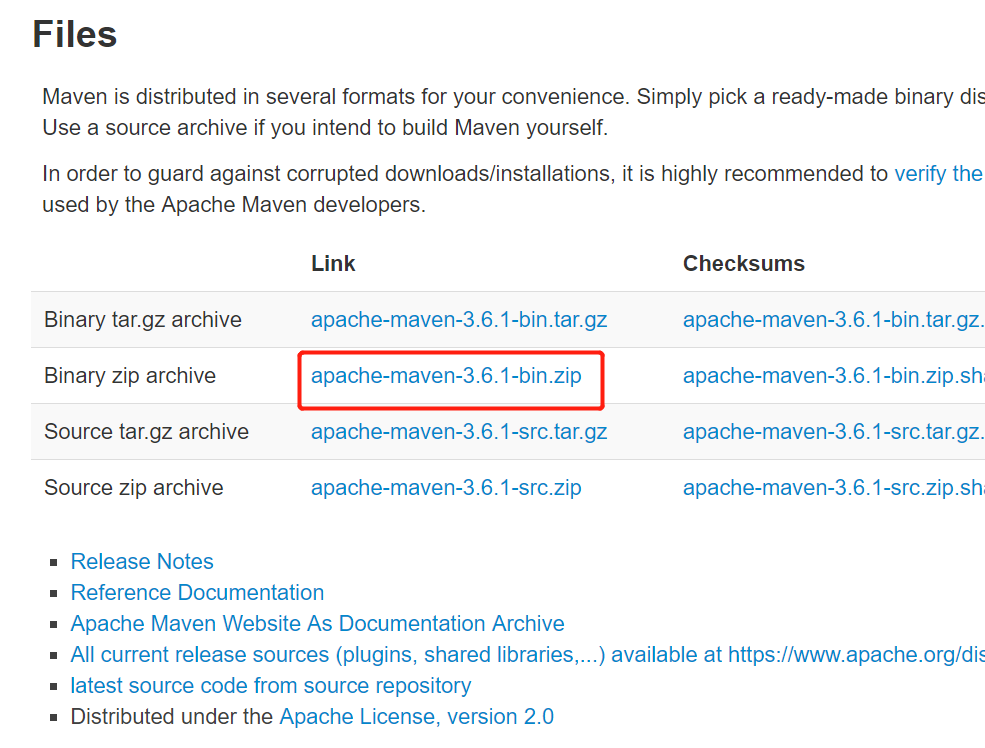Open Apache Maven Website As Documentation Archive
Image resolution: width=985 pixels, height=748 pixels.
pos(317,623)
